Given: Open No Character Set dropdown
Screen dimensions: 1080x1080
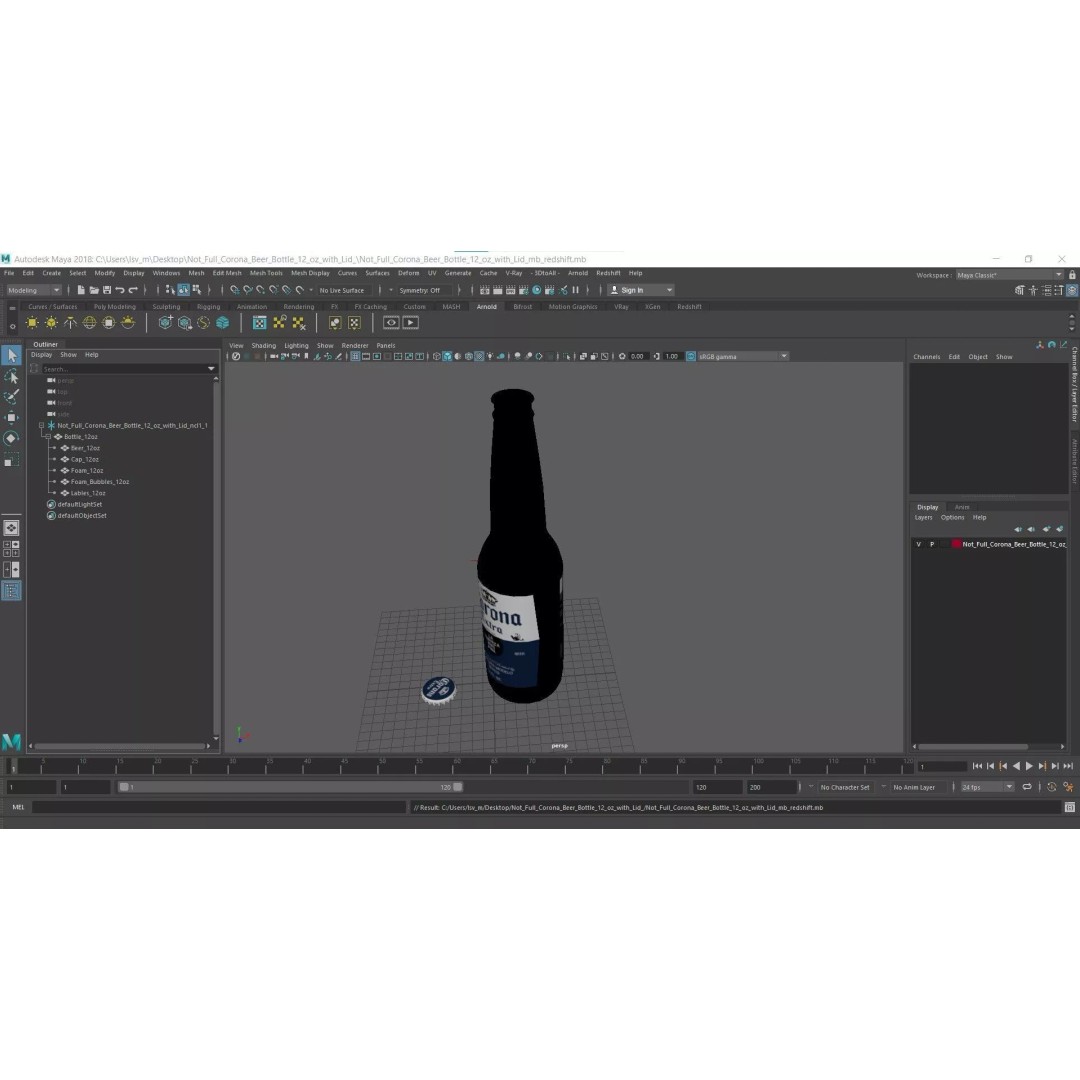Looking at the screenshot, I should tap(847, 787).
